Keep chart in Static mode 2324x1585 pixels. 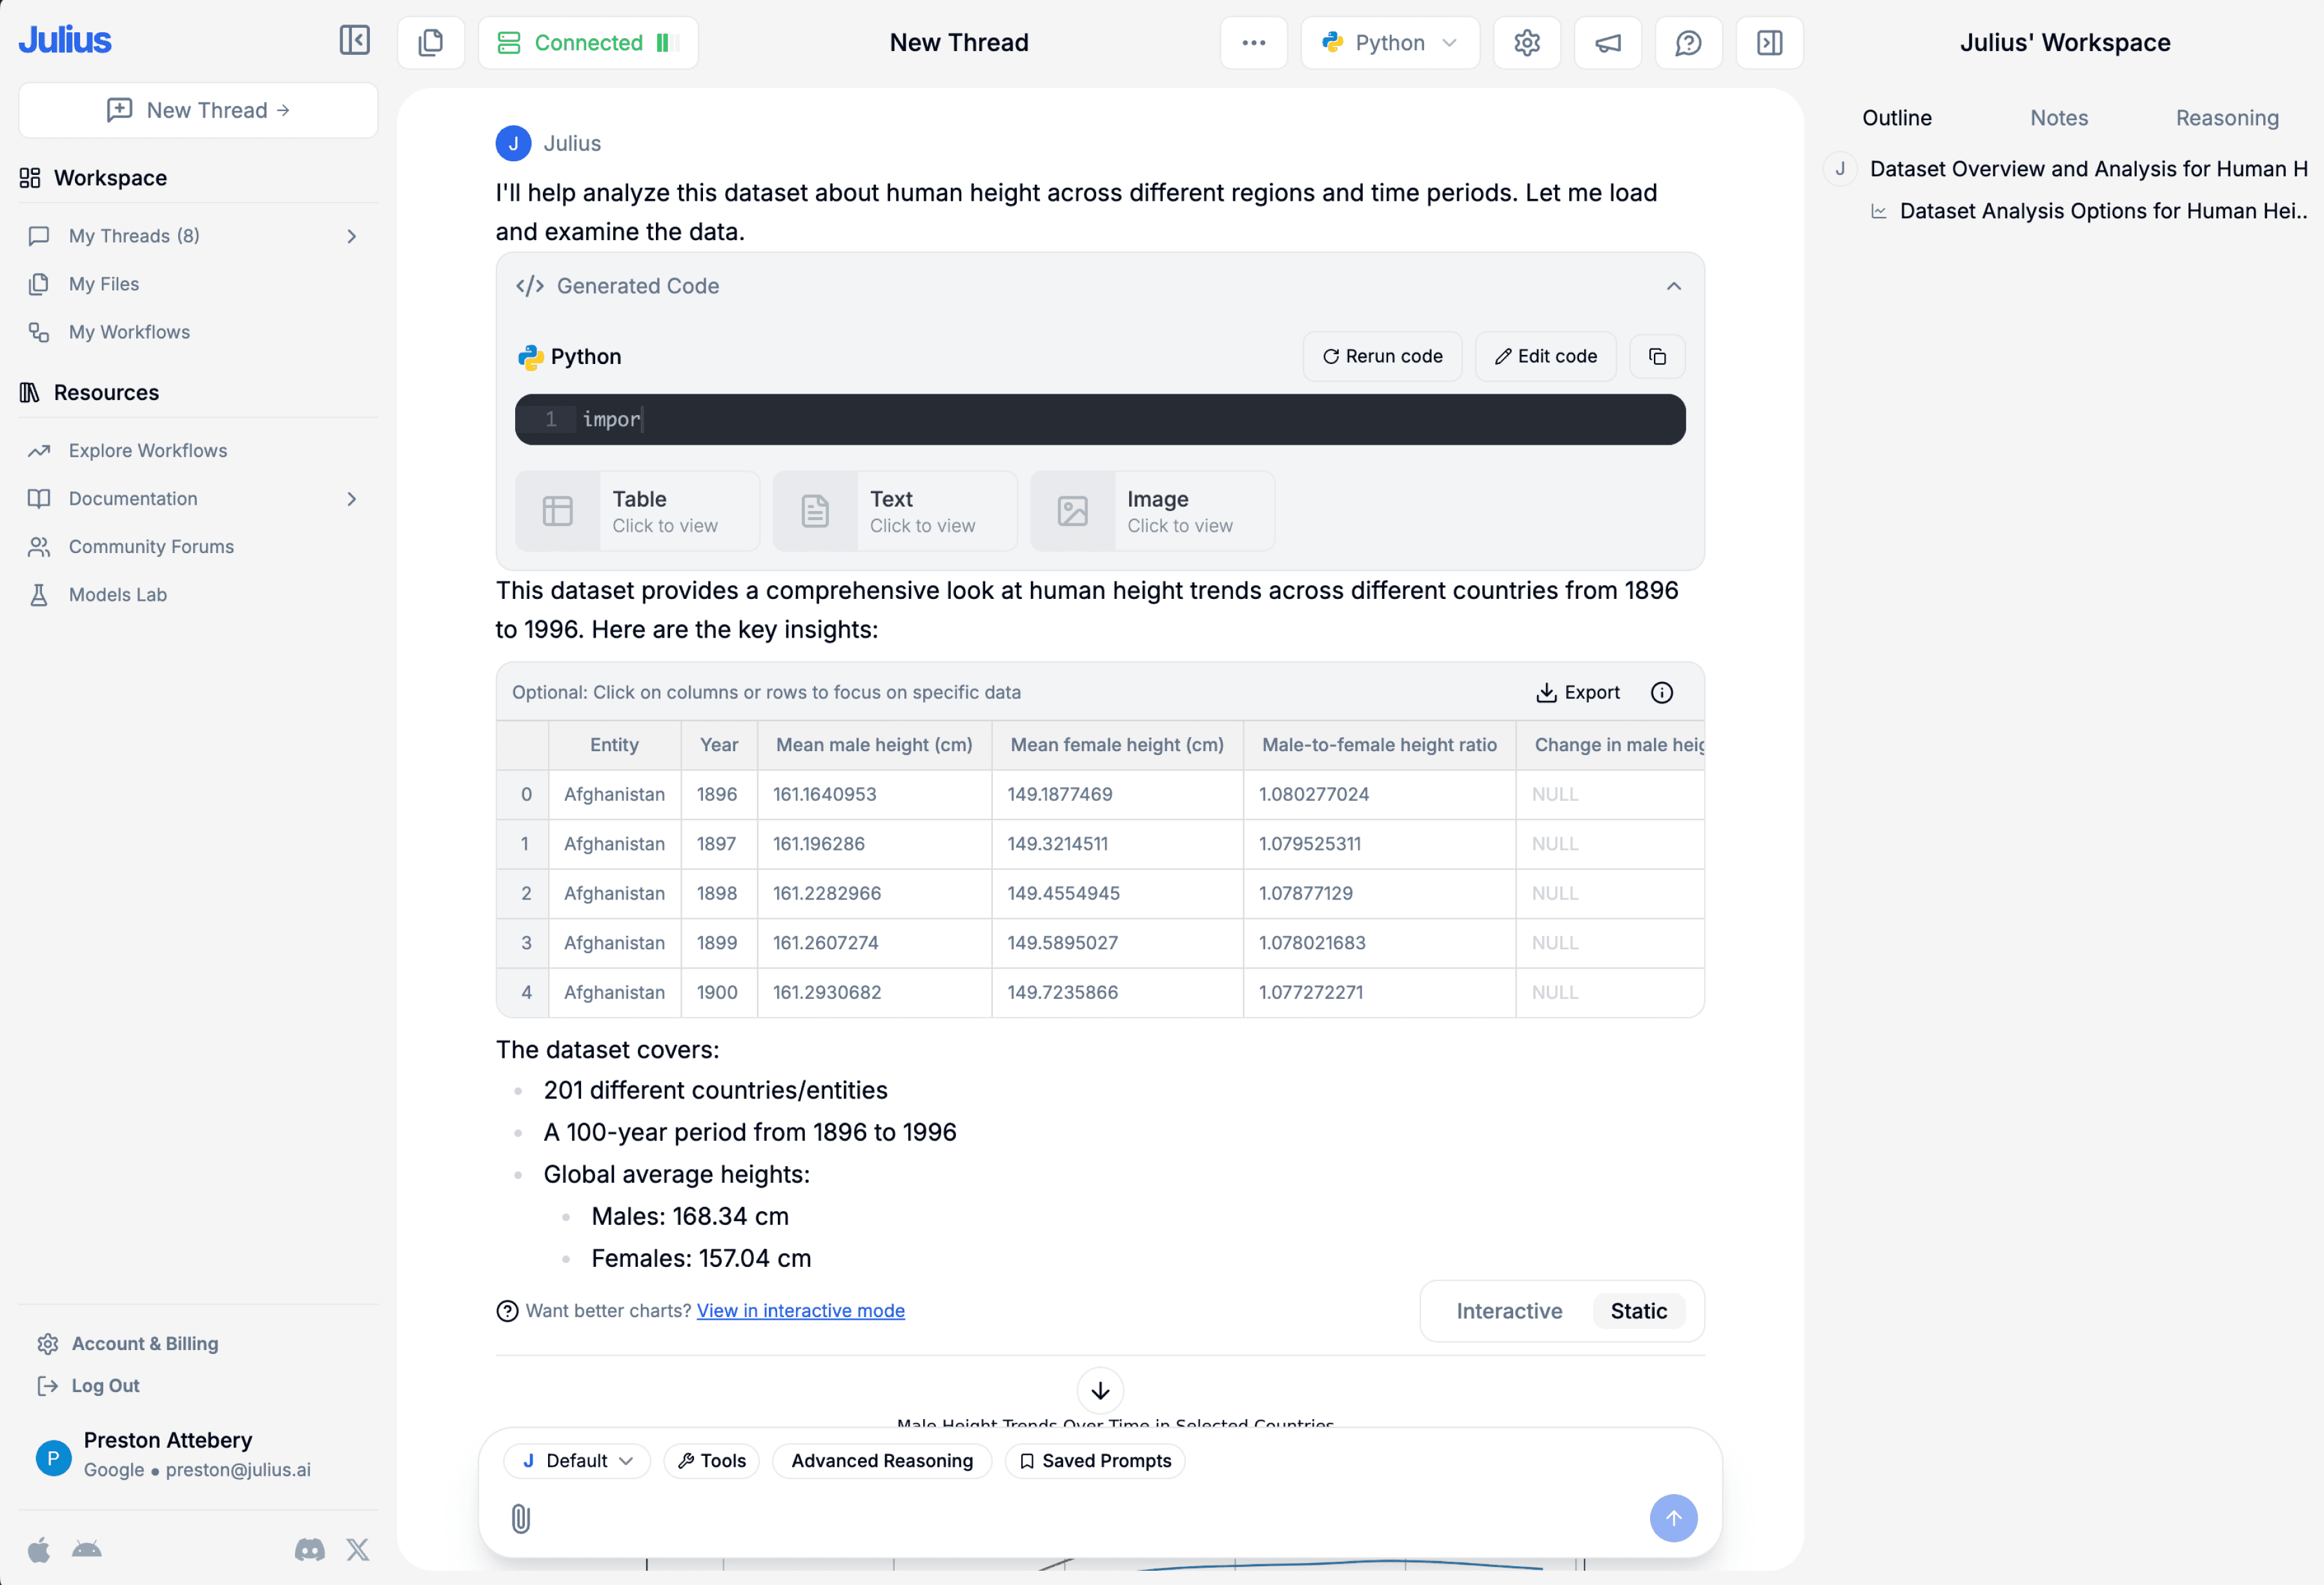click(x=1638, y=1311)
